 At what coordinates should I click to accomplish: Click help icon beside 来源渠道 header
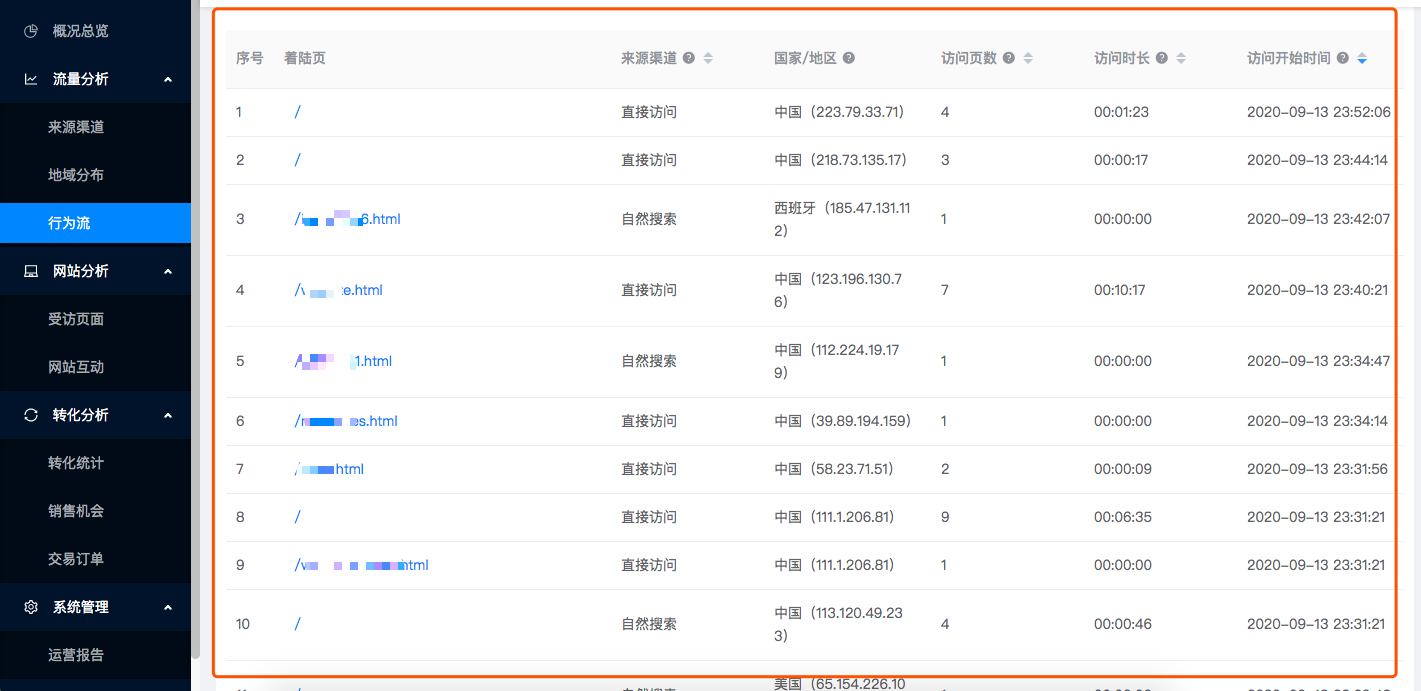point(689,58)
